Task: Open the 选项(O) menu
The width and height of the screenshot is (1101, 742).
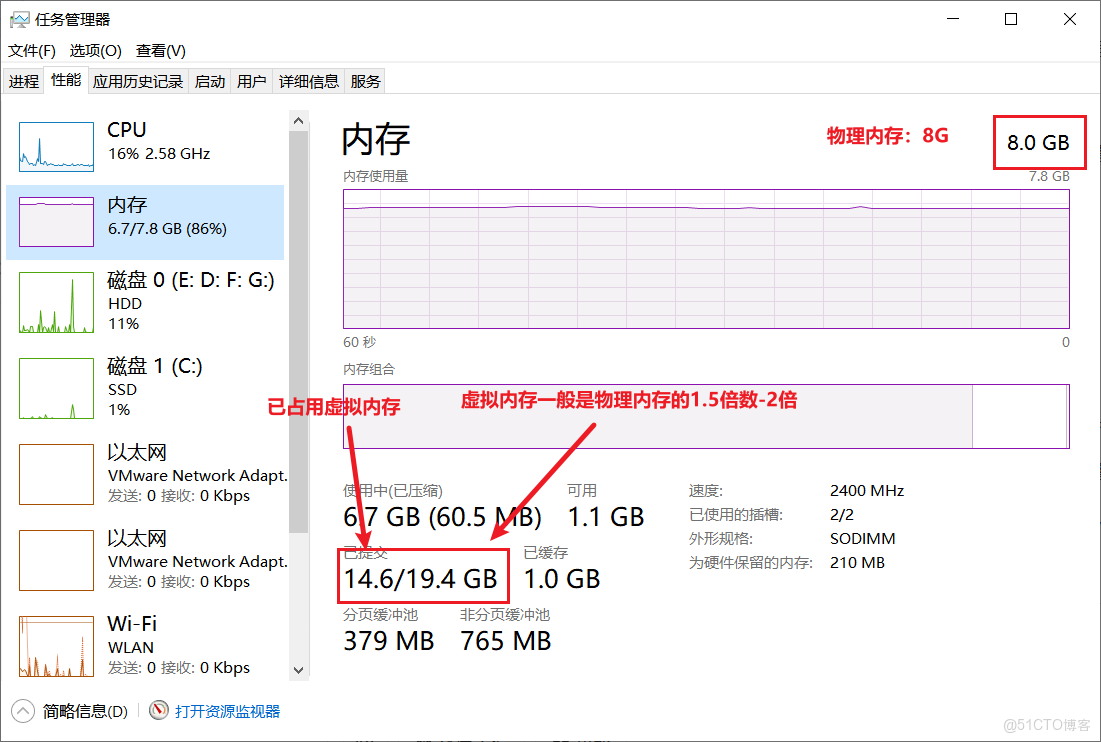Action: pyautogui.click(x=94, y=50)
